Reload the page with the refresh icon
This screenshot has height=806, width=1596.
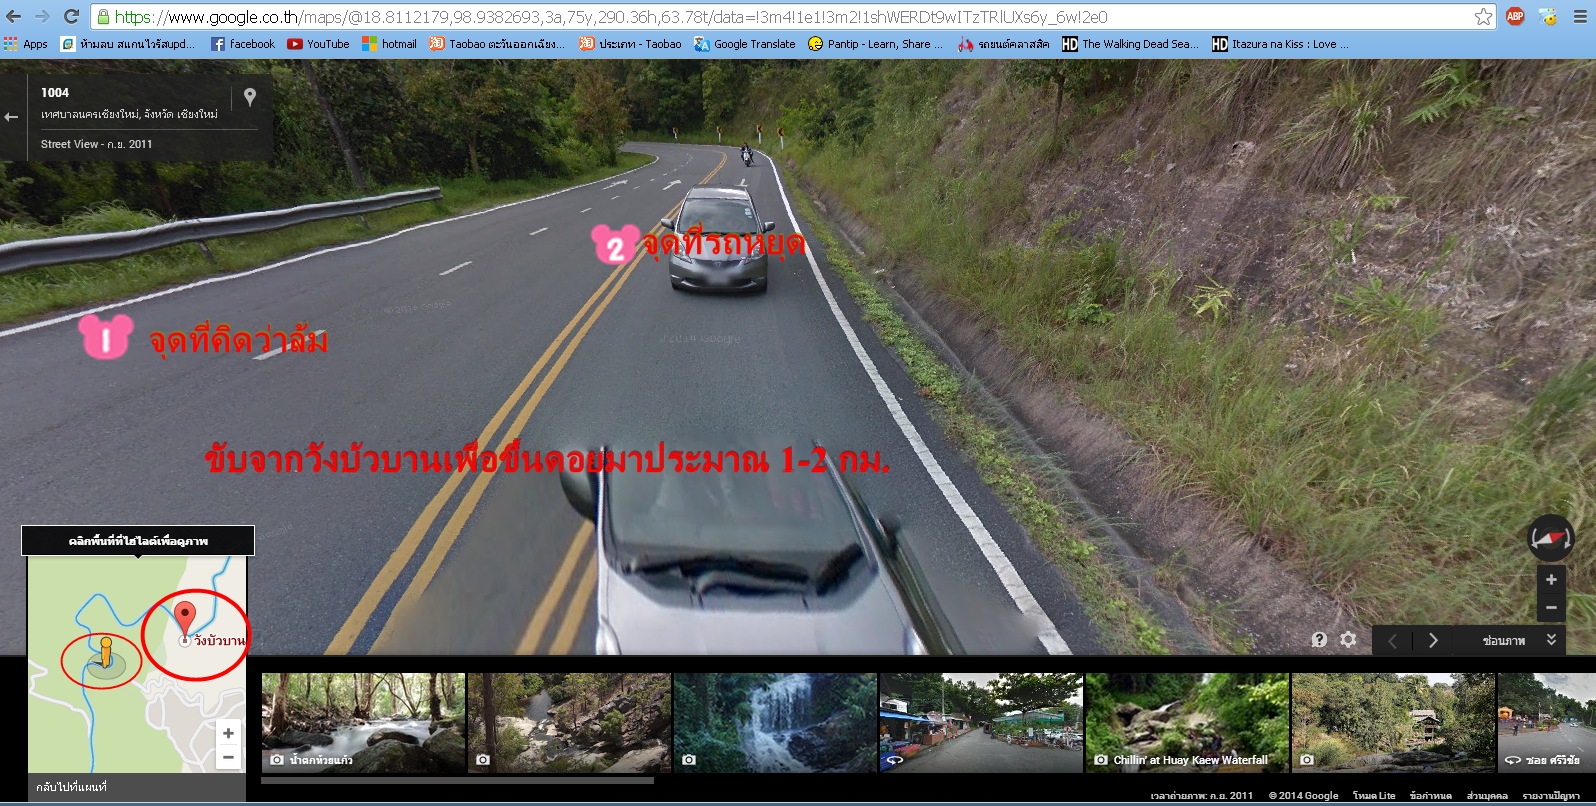[x=71, y=16]
